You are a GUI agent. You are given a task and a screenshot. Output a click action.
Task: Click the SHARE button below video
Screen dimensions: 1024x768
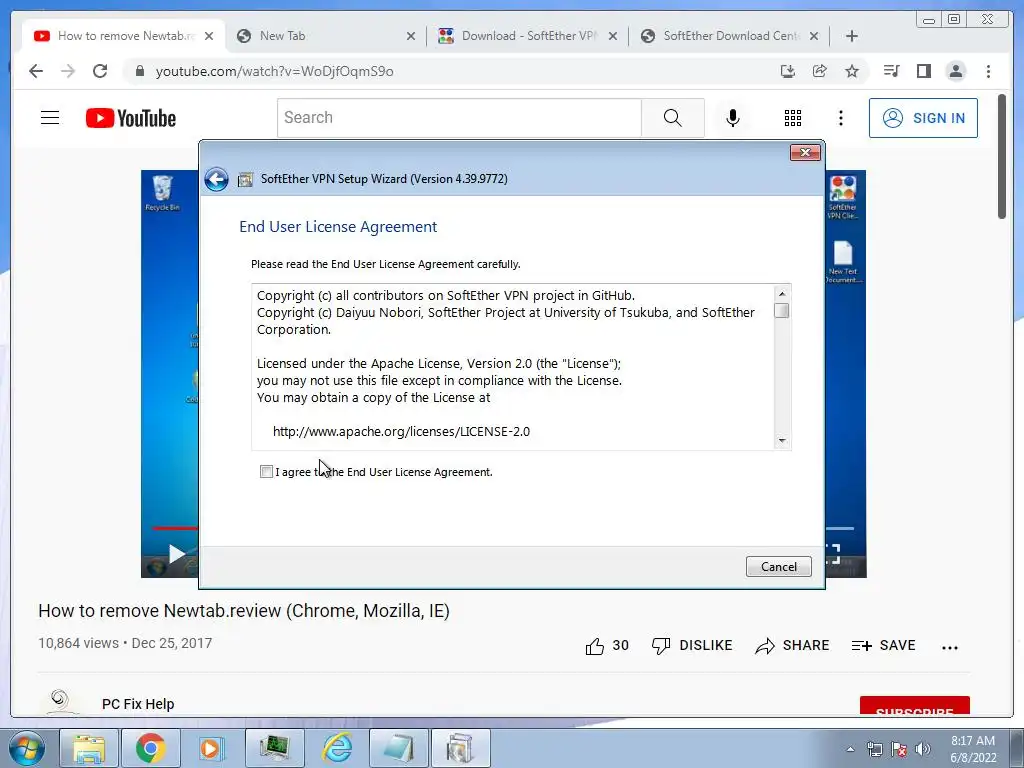(792, 646)
